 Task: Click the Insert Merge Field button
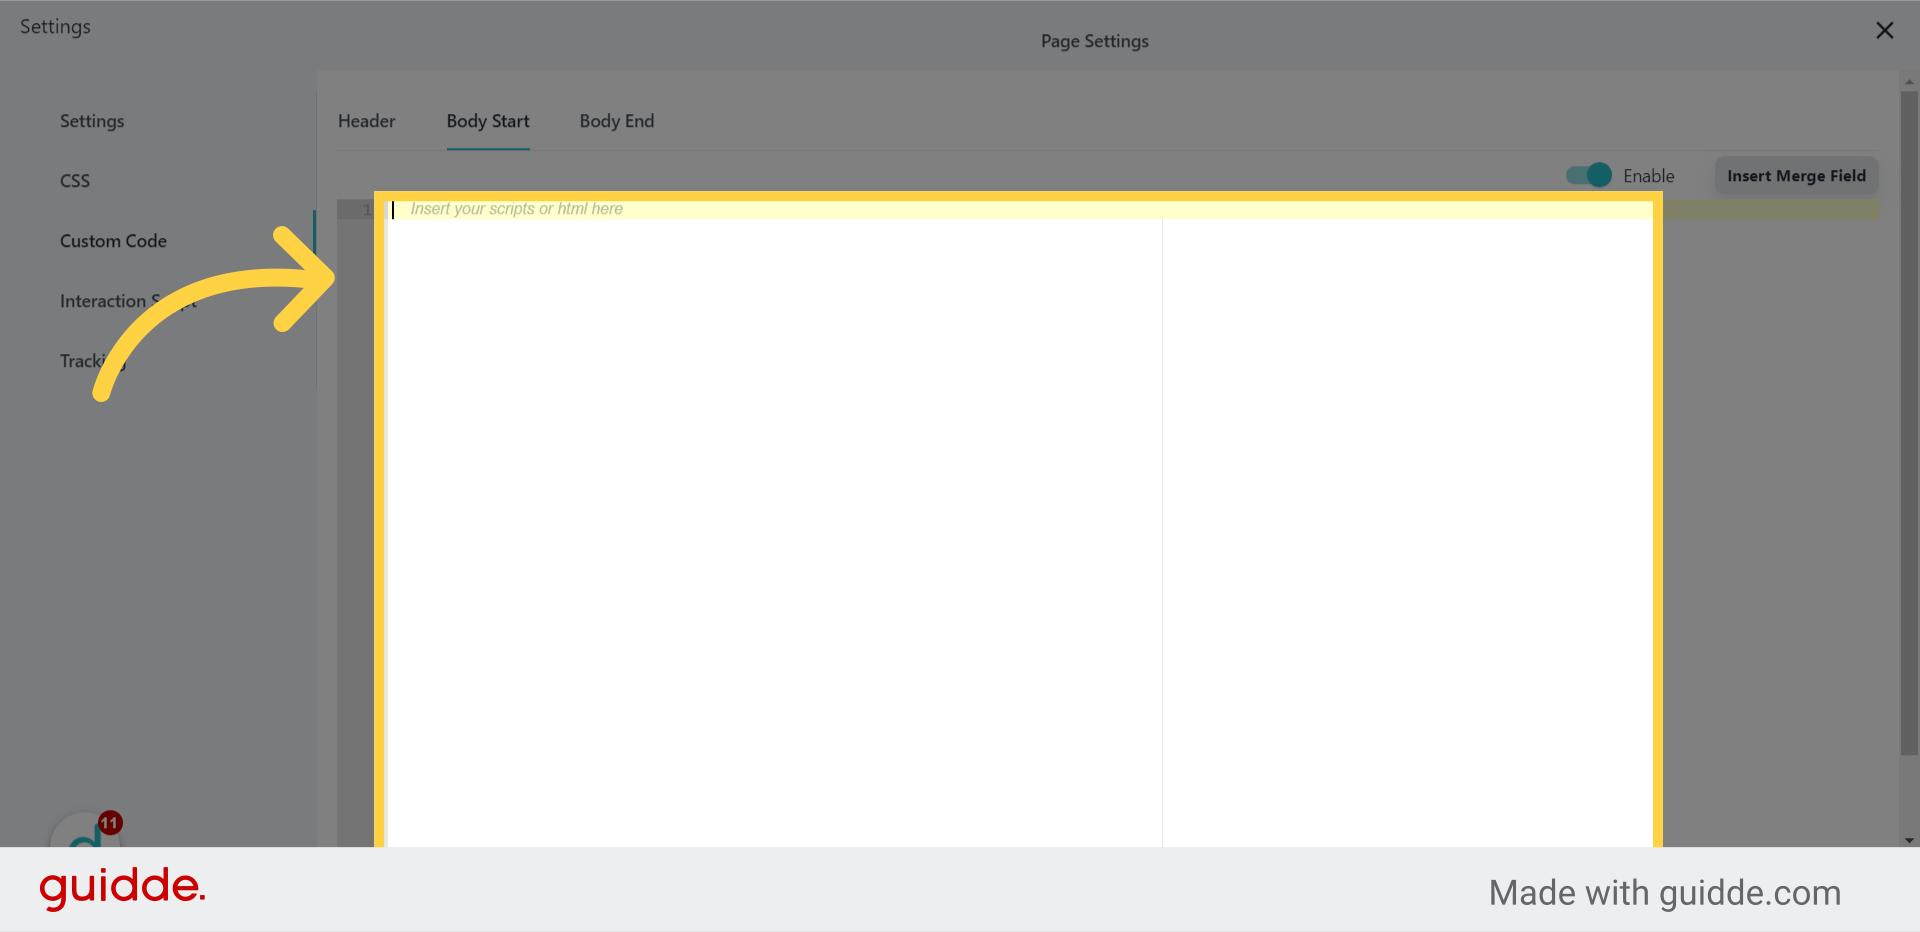tap(1796, 176)
